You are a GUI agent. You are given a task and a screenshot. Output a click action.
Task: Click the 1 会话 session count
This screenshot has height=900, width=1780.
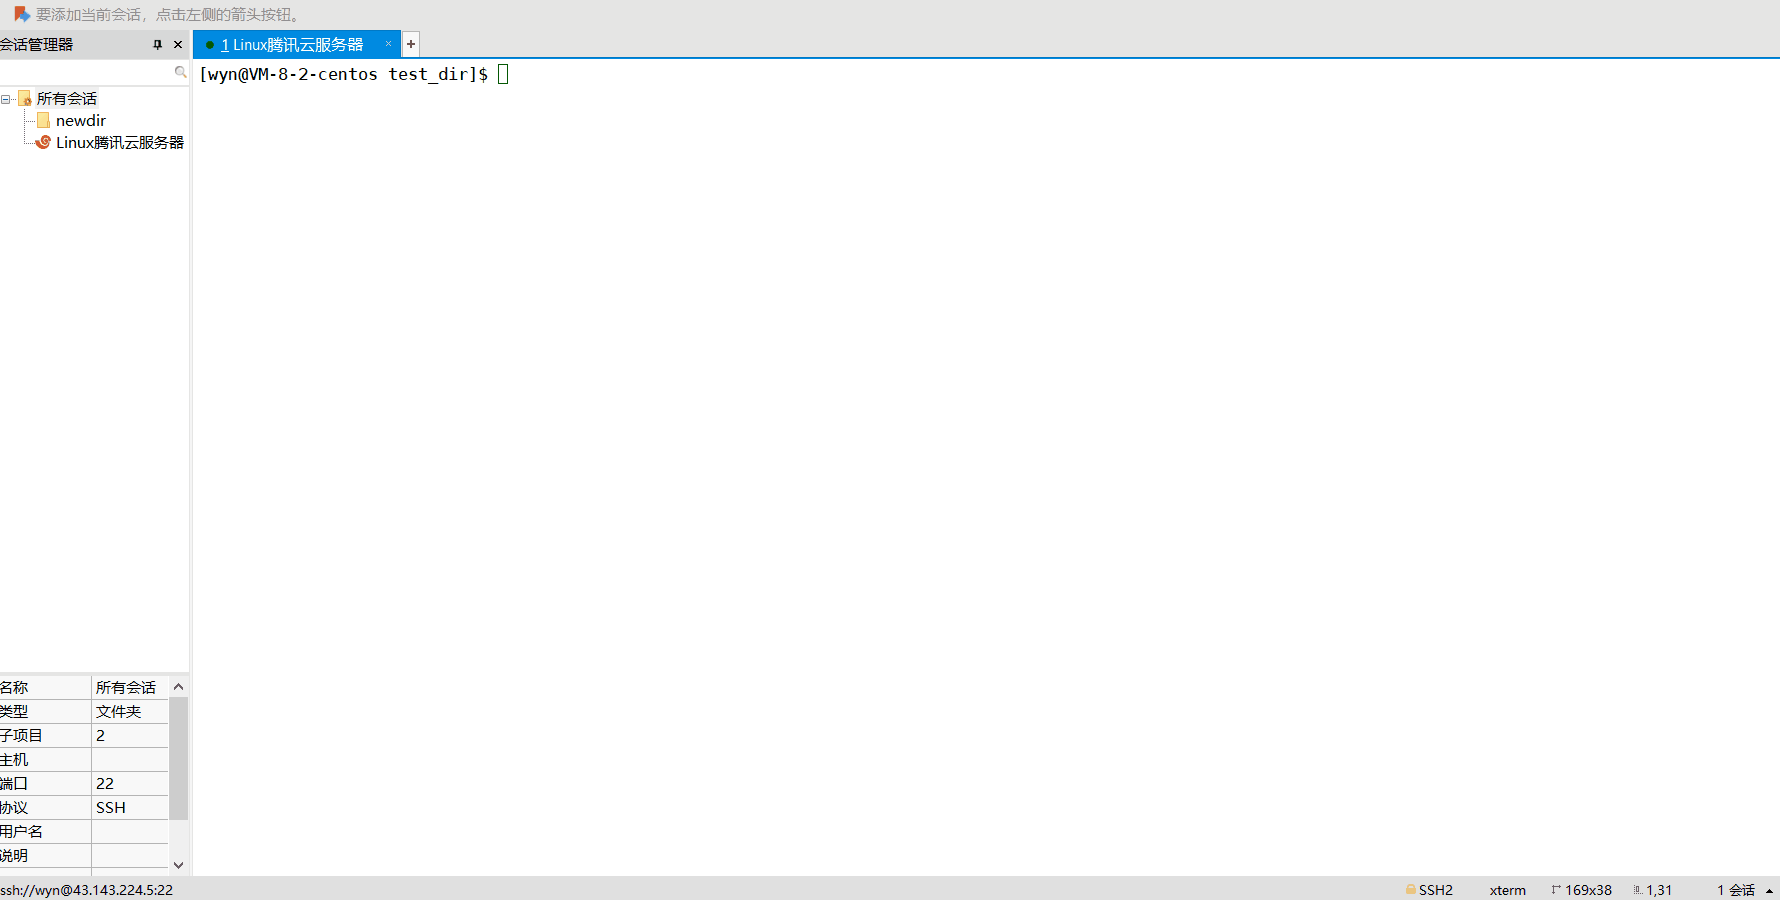click(x=1736, y=890)
